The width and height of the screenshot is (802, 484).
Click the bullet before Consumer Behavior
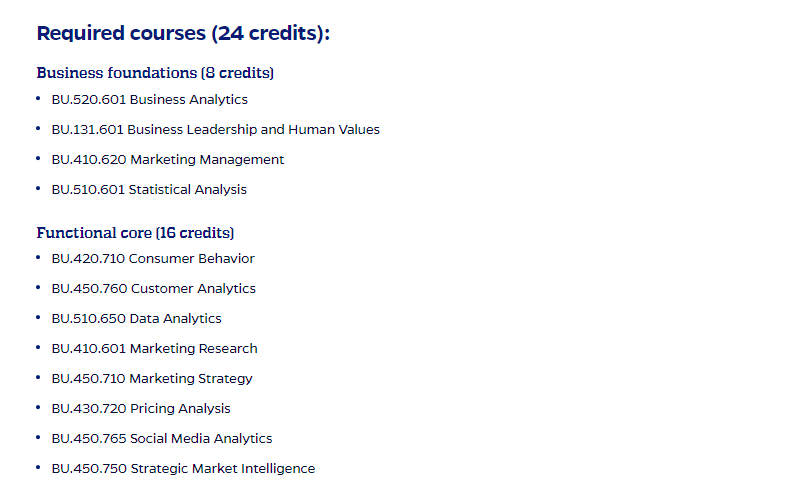(39, 257)
